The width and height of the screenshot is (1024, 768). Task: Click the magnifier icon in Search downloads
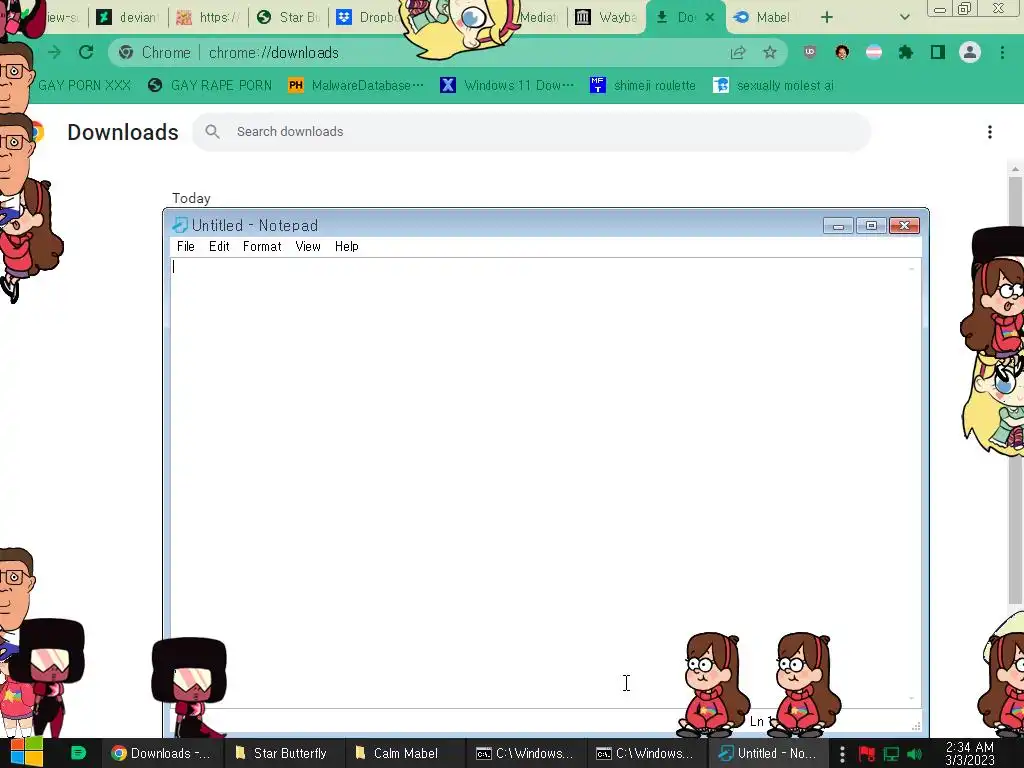pyautogui.click(x=212, y=132)
